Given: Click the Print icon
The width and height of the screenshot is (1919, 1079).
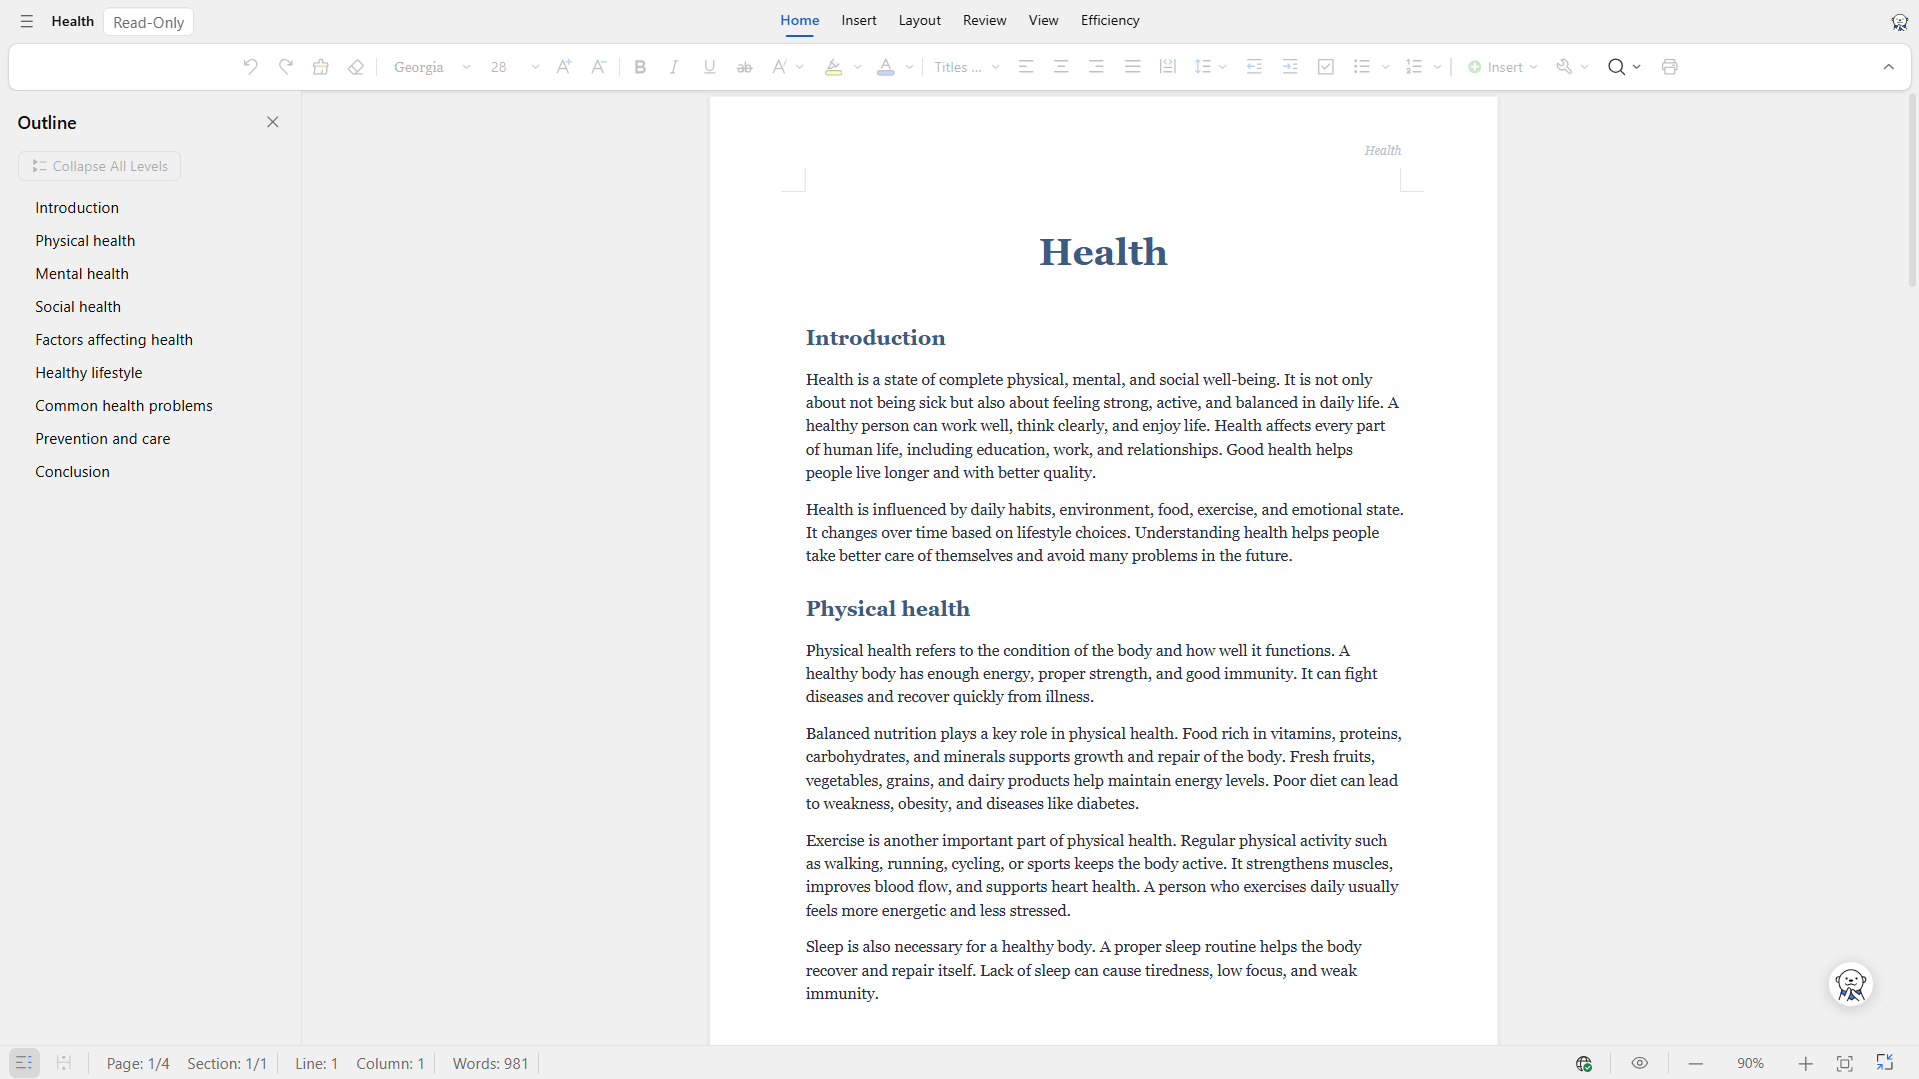Looking at the screenshot, I should pos(1669,67).
